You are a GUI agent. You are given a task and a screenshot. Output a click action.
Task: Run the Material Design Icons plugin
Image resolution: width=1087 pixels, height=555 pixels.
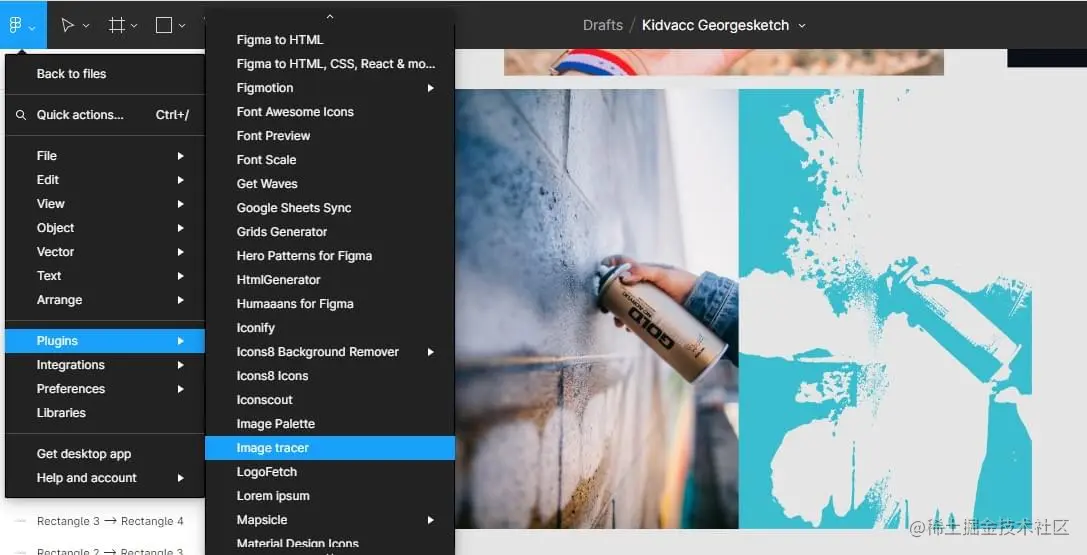pos(330,544)
